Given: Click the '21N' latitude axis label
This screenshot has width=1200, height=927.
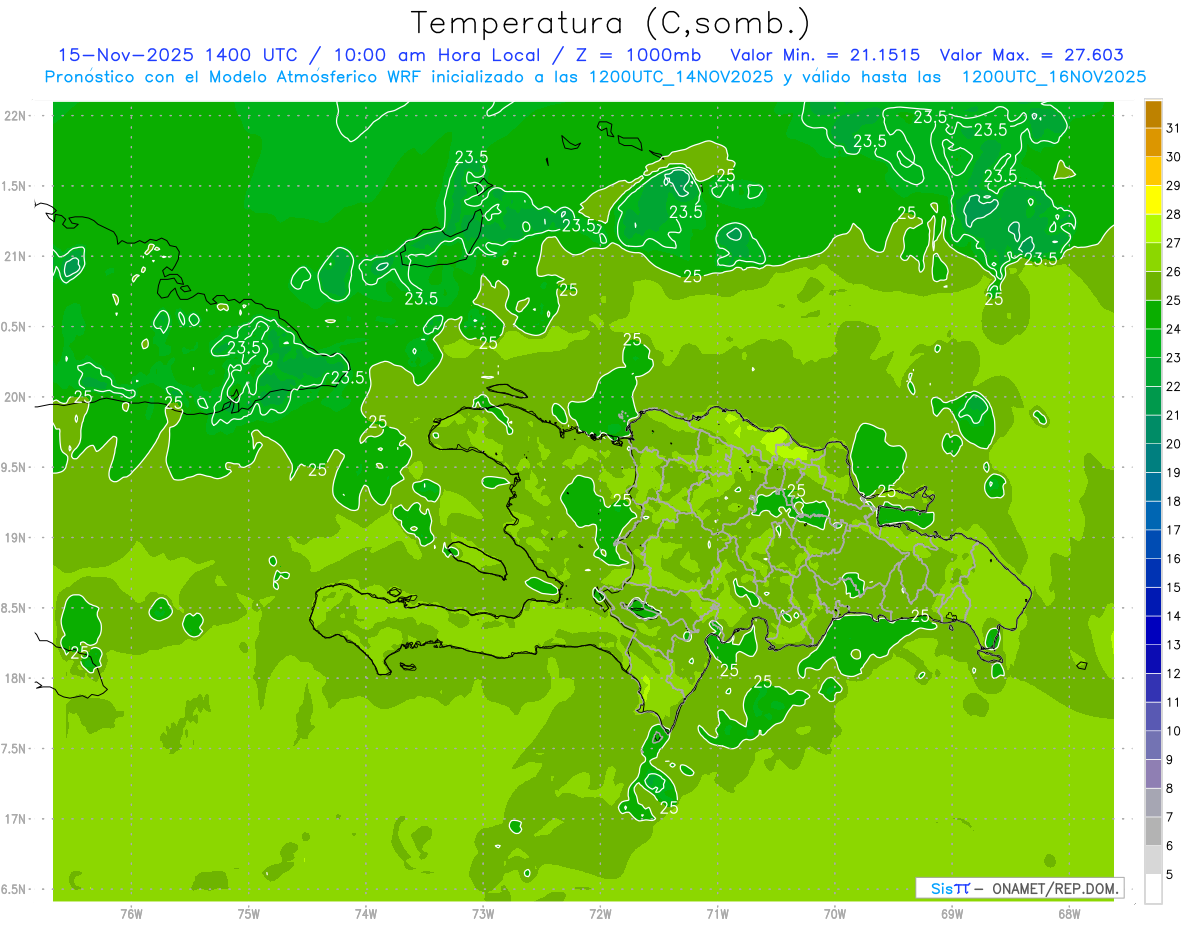Looking at the screenshot, I should [x=15, y=256].
